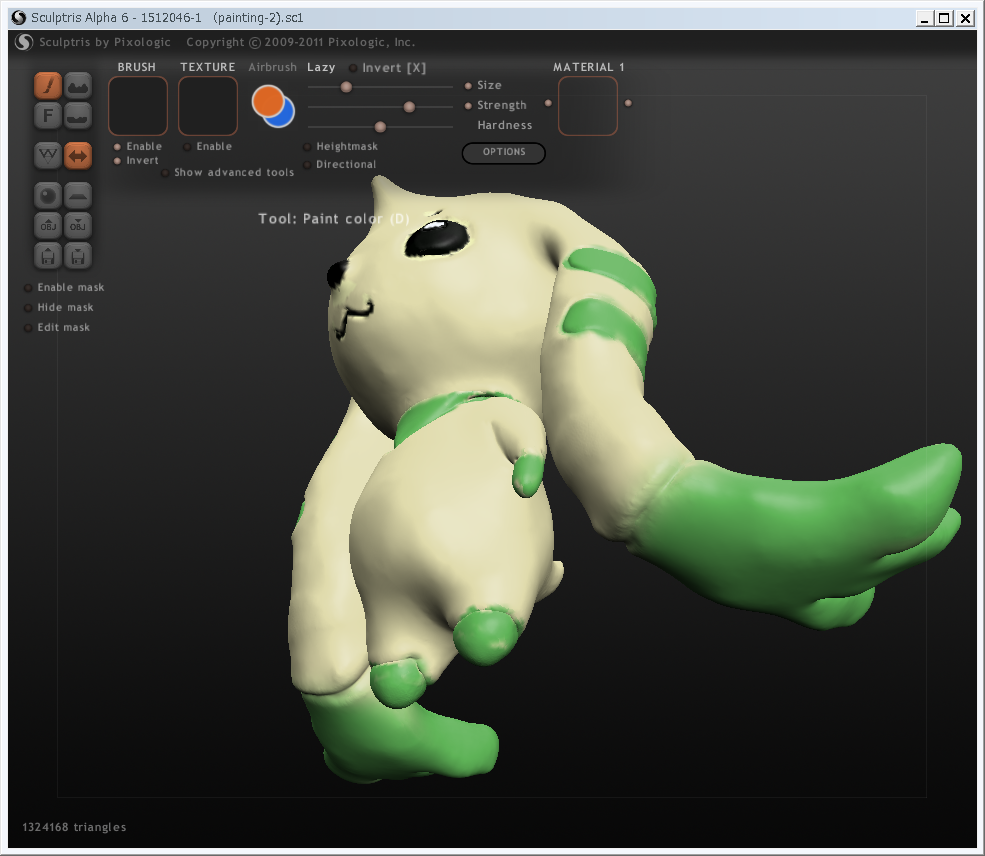Click the floppy disk icon with downward arrow
The width and height of the screenshot is (985, 856).
[x=78, y=256]
